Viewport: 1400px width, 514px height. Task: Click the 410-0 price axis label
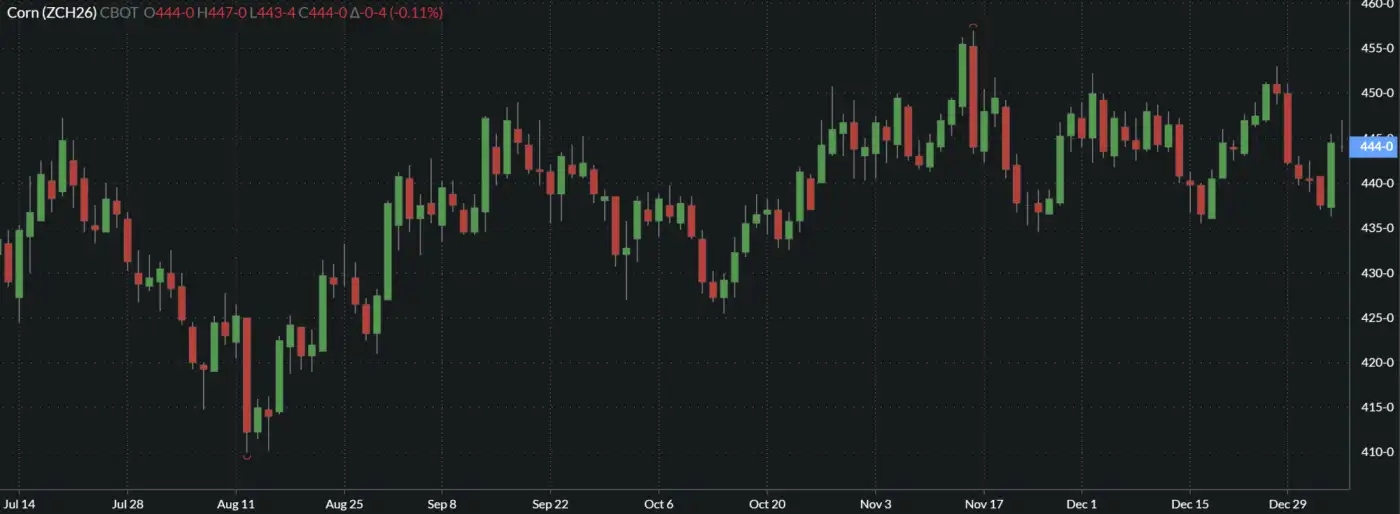1378,452
